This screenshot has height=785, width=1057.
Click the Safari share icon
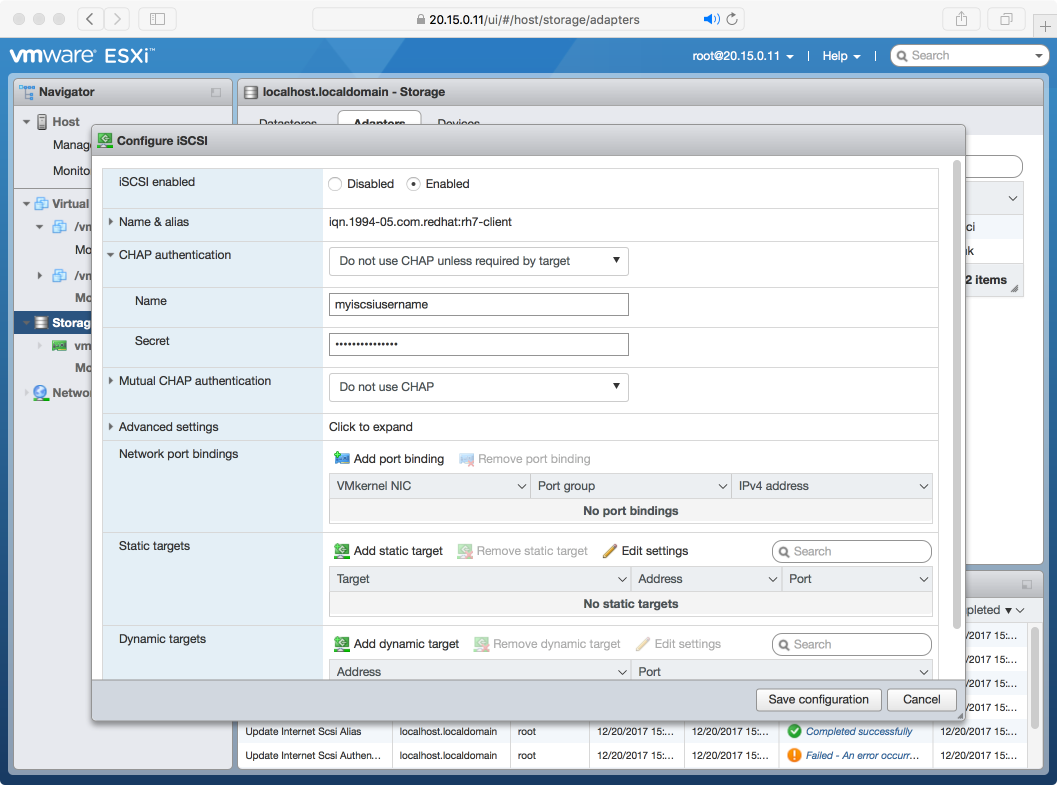(x=961, y=19)
